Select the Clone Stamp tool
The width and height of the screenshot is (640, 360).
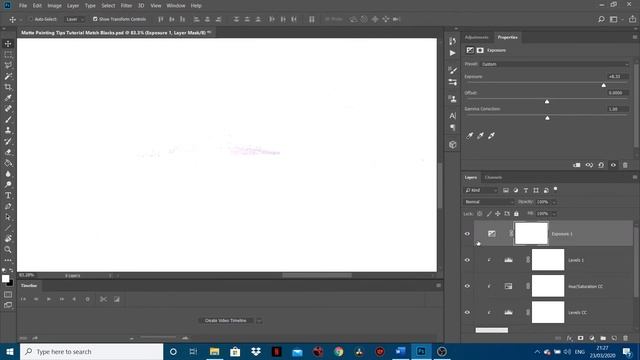(8, 130)
